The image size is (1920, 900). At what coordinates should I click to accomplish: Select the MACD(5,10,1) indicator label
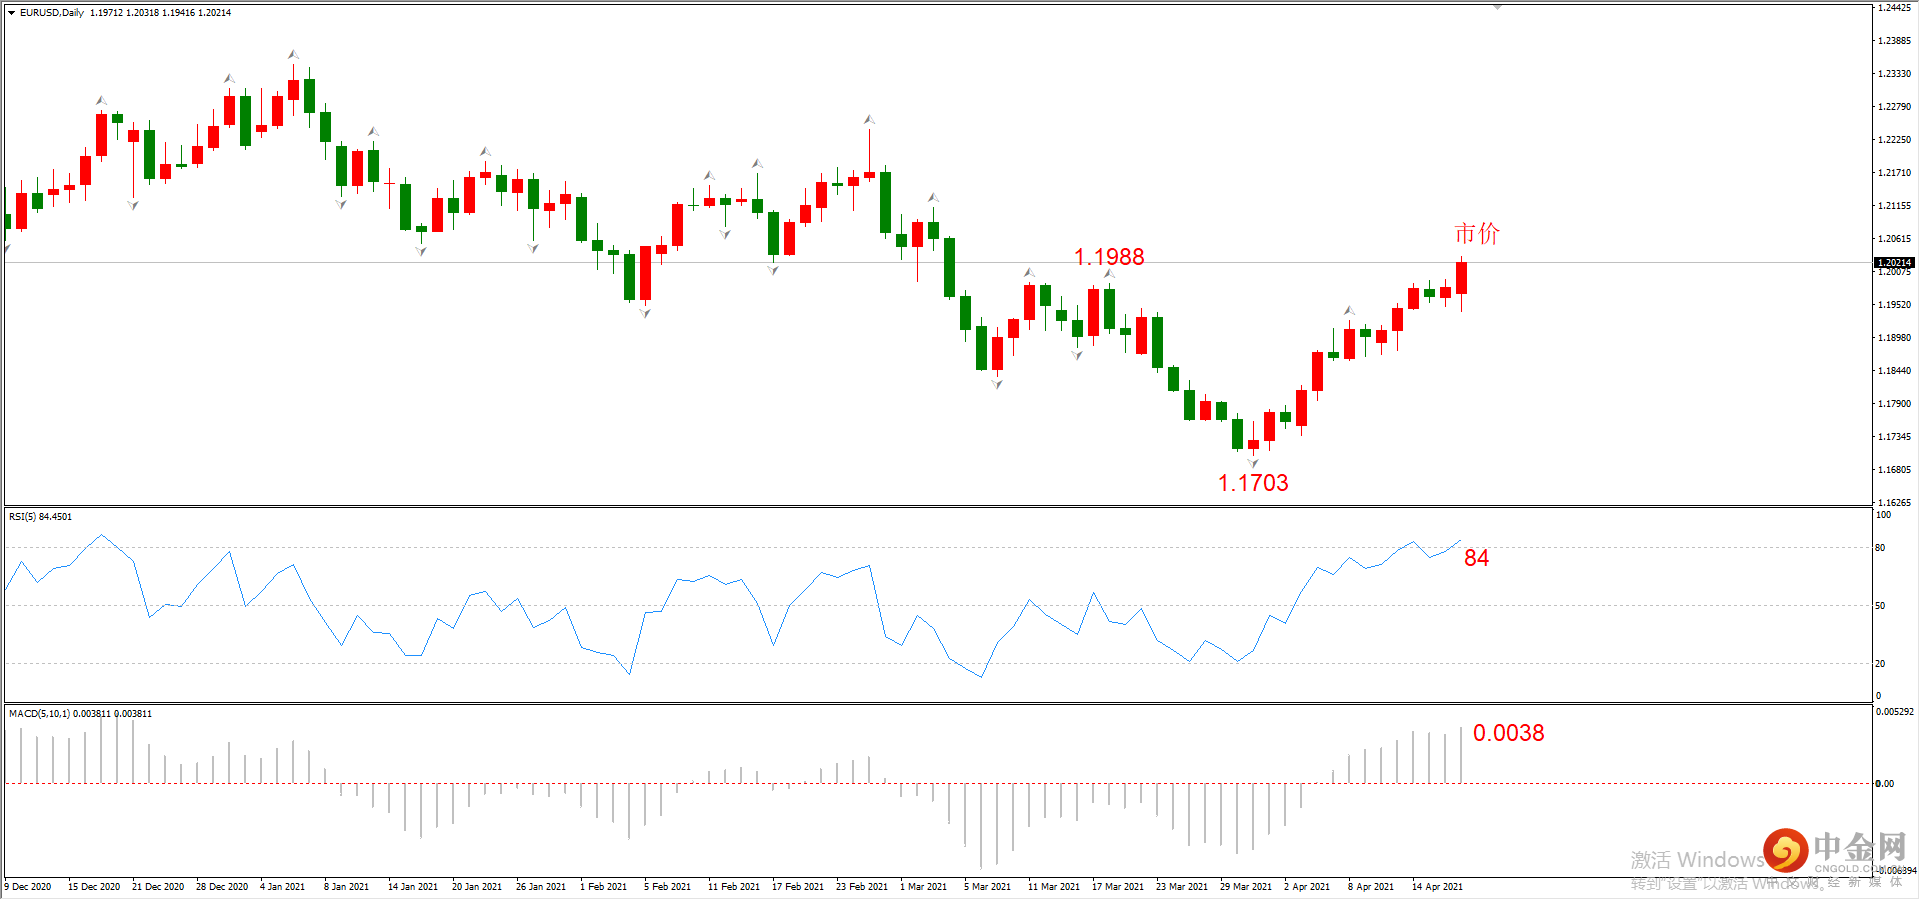coord(81,714)
